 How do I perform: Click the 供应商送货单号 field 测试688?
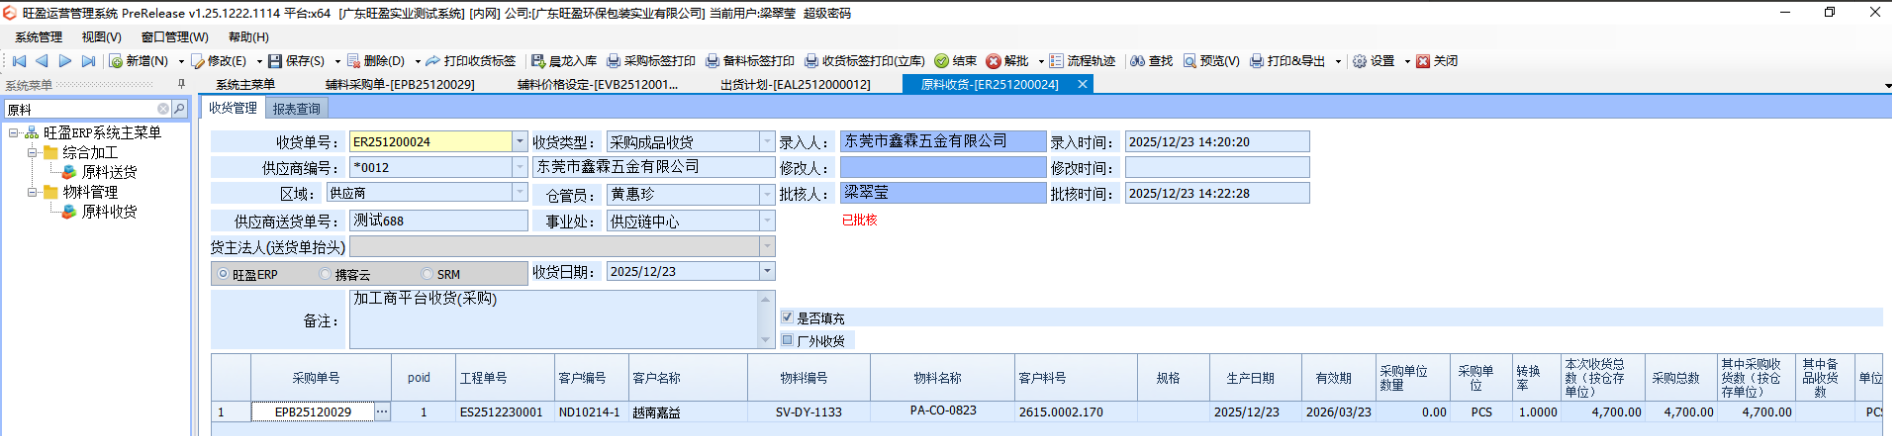(438, 220)
